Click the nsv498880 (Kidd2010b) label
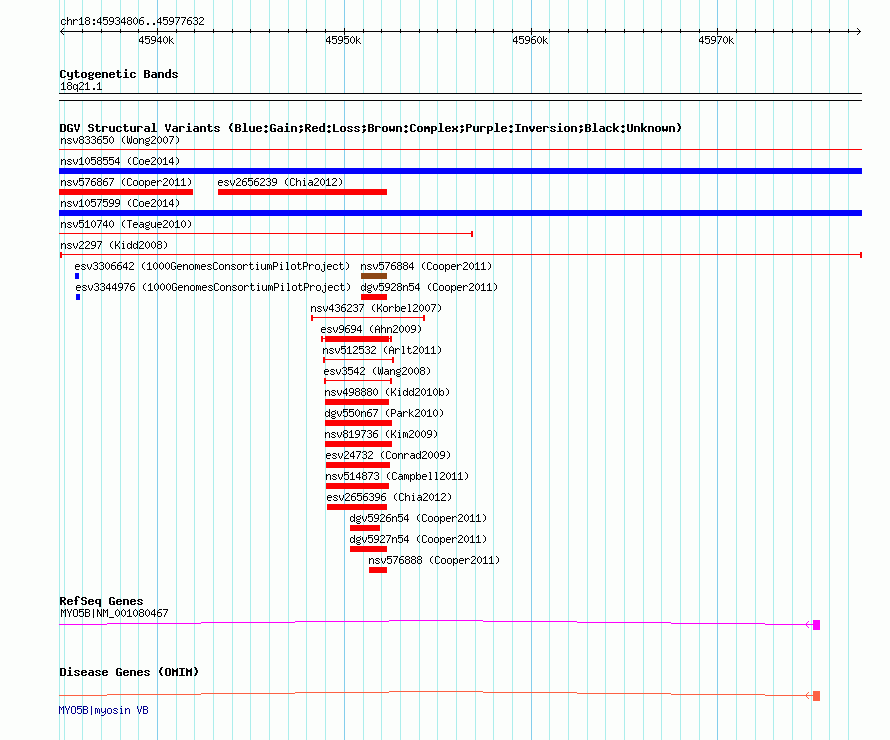 click(387, 392)
